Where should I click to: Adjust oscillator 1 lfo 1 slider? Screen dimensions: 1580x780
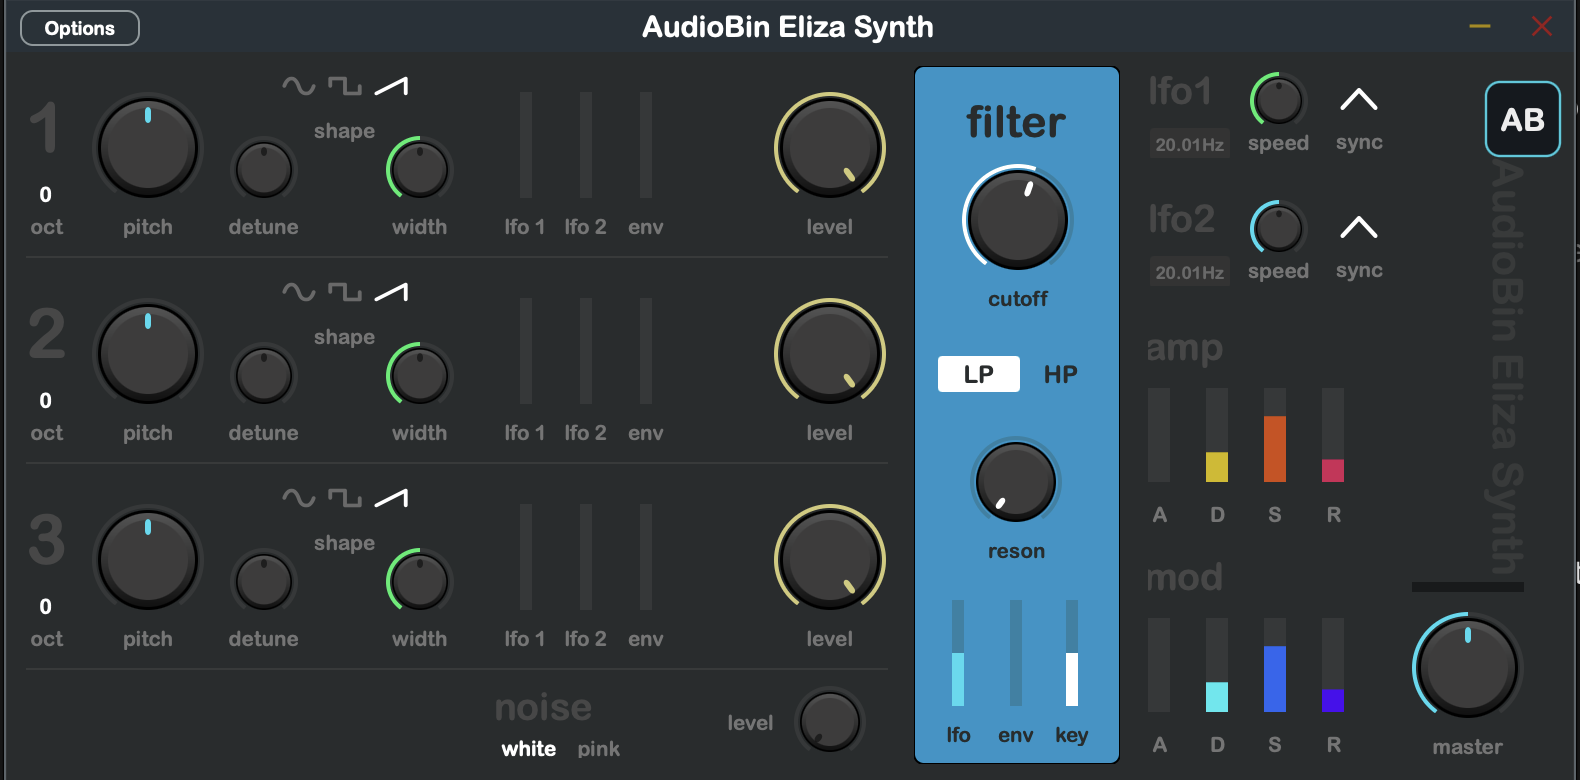[x=526, y=145]
